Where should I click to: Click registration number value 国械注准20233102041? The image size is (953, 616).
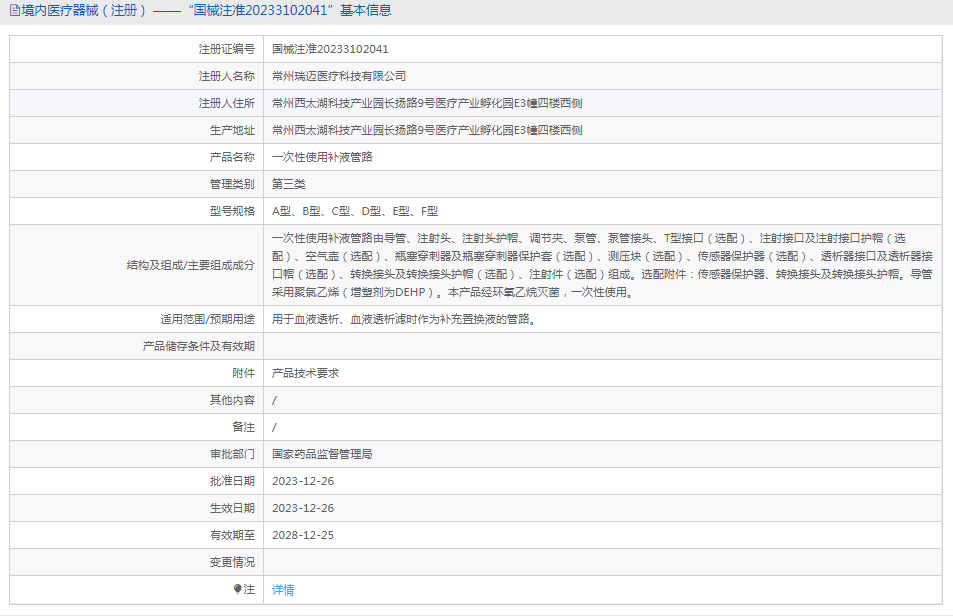point(330,49)
